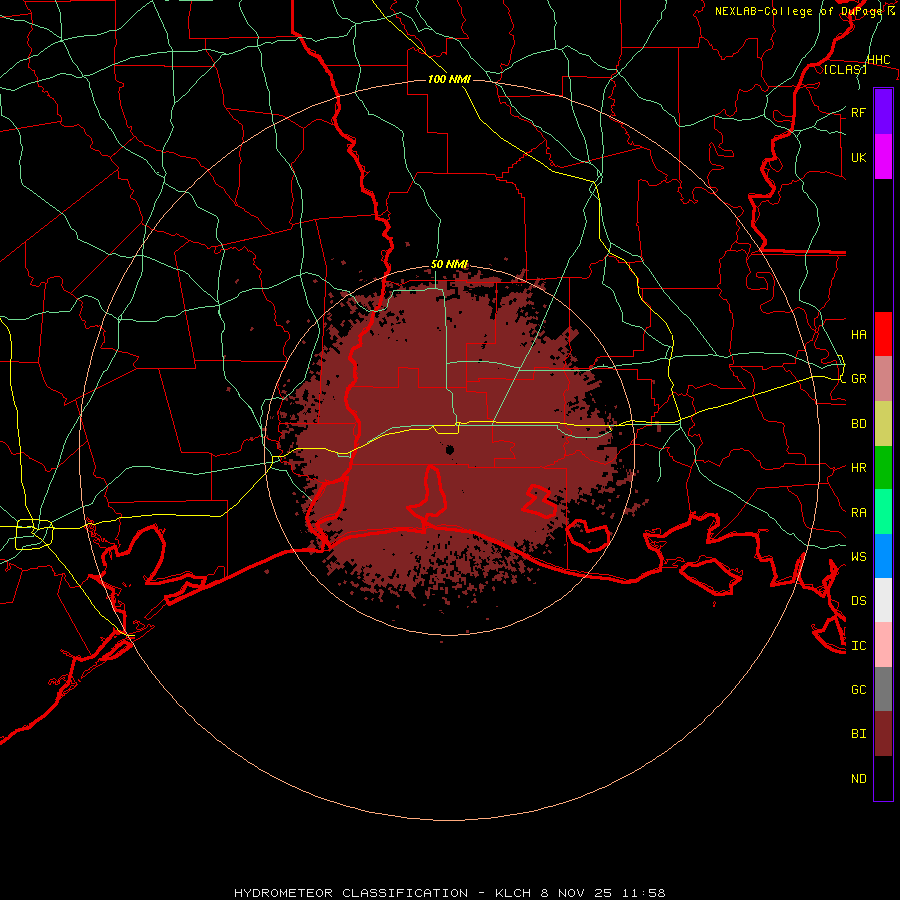
Task: Click the HR legend label
Action: pos(858,468)
